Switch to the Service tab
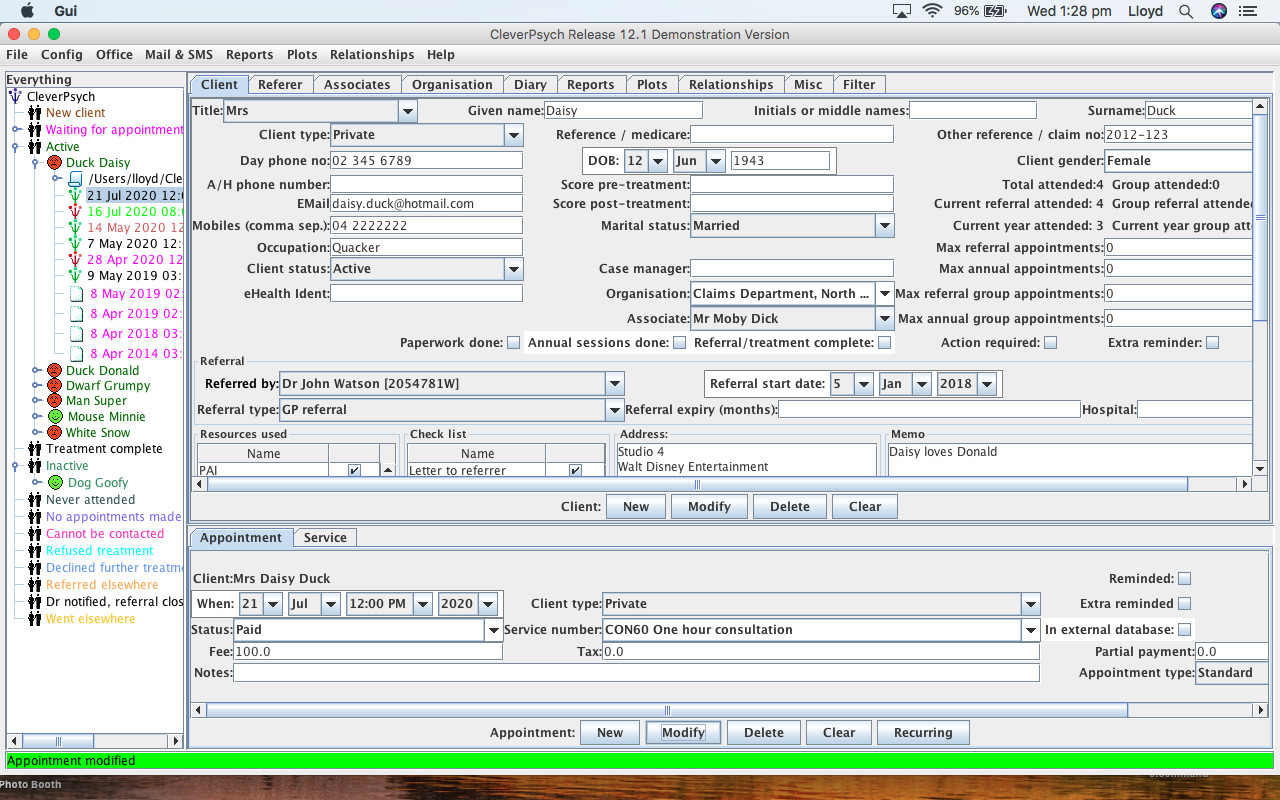Viewport: 1280px width, 800px height. (325, 538)
